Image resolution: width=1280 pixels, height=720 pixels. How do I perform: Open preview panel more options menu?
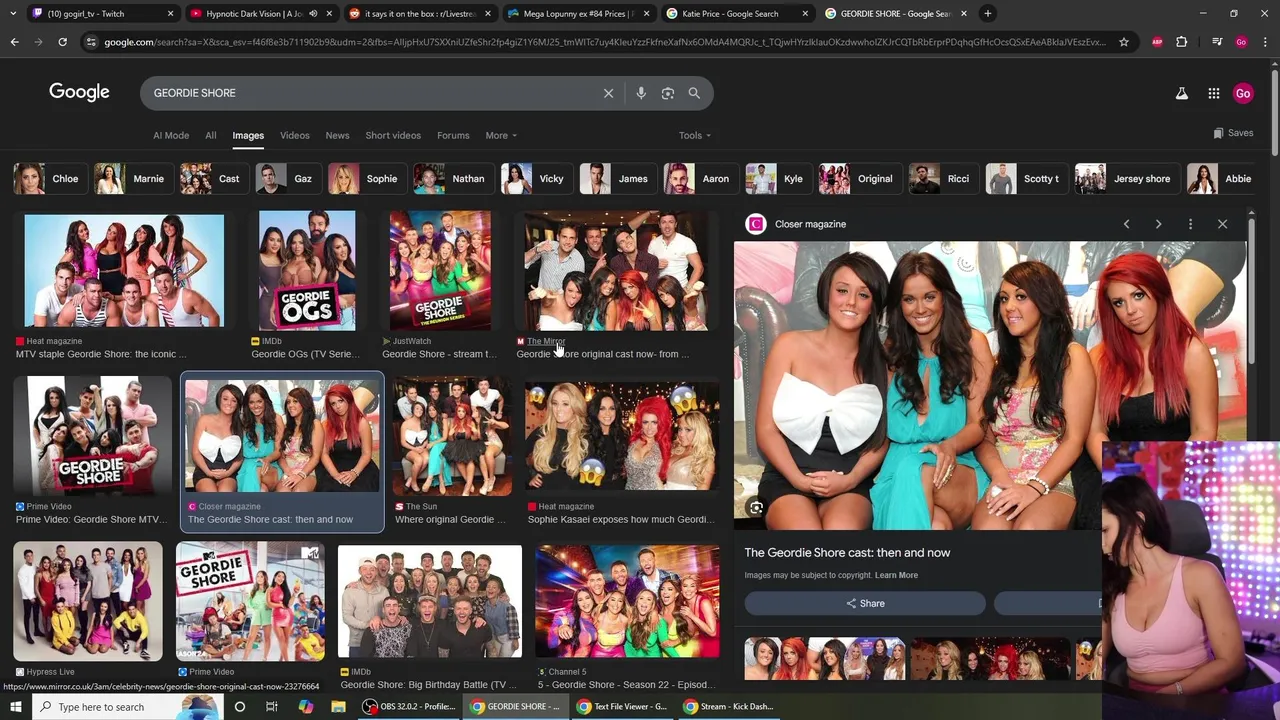1190,224
